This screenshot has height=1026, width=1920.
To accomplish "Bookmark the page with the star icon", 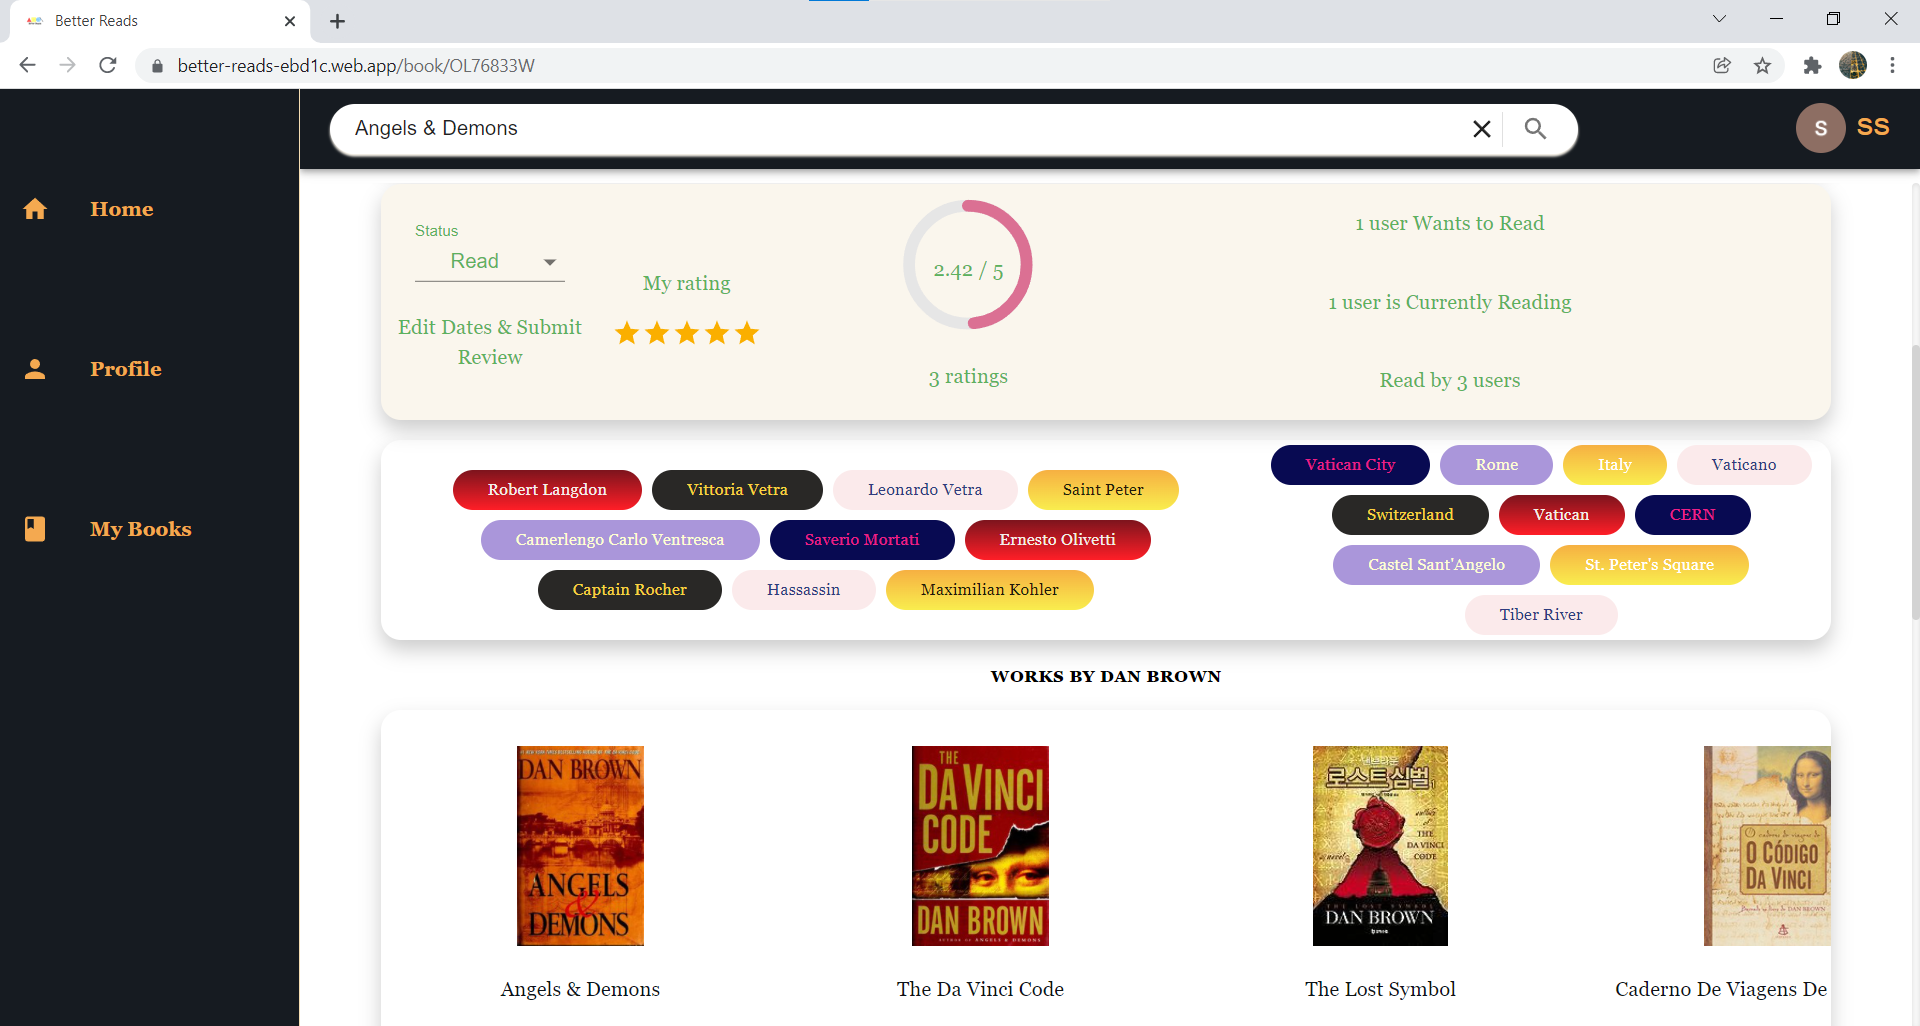I will pos(1763,65).
